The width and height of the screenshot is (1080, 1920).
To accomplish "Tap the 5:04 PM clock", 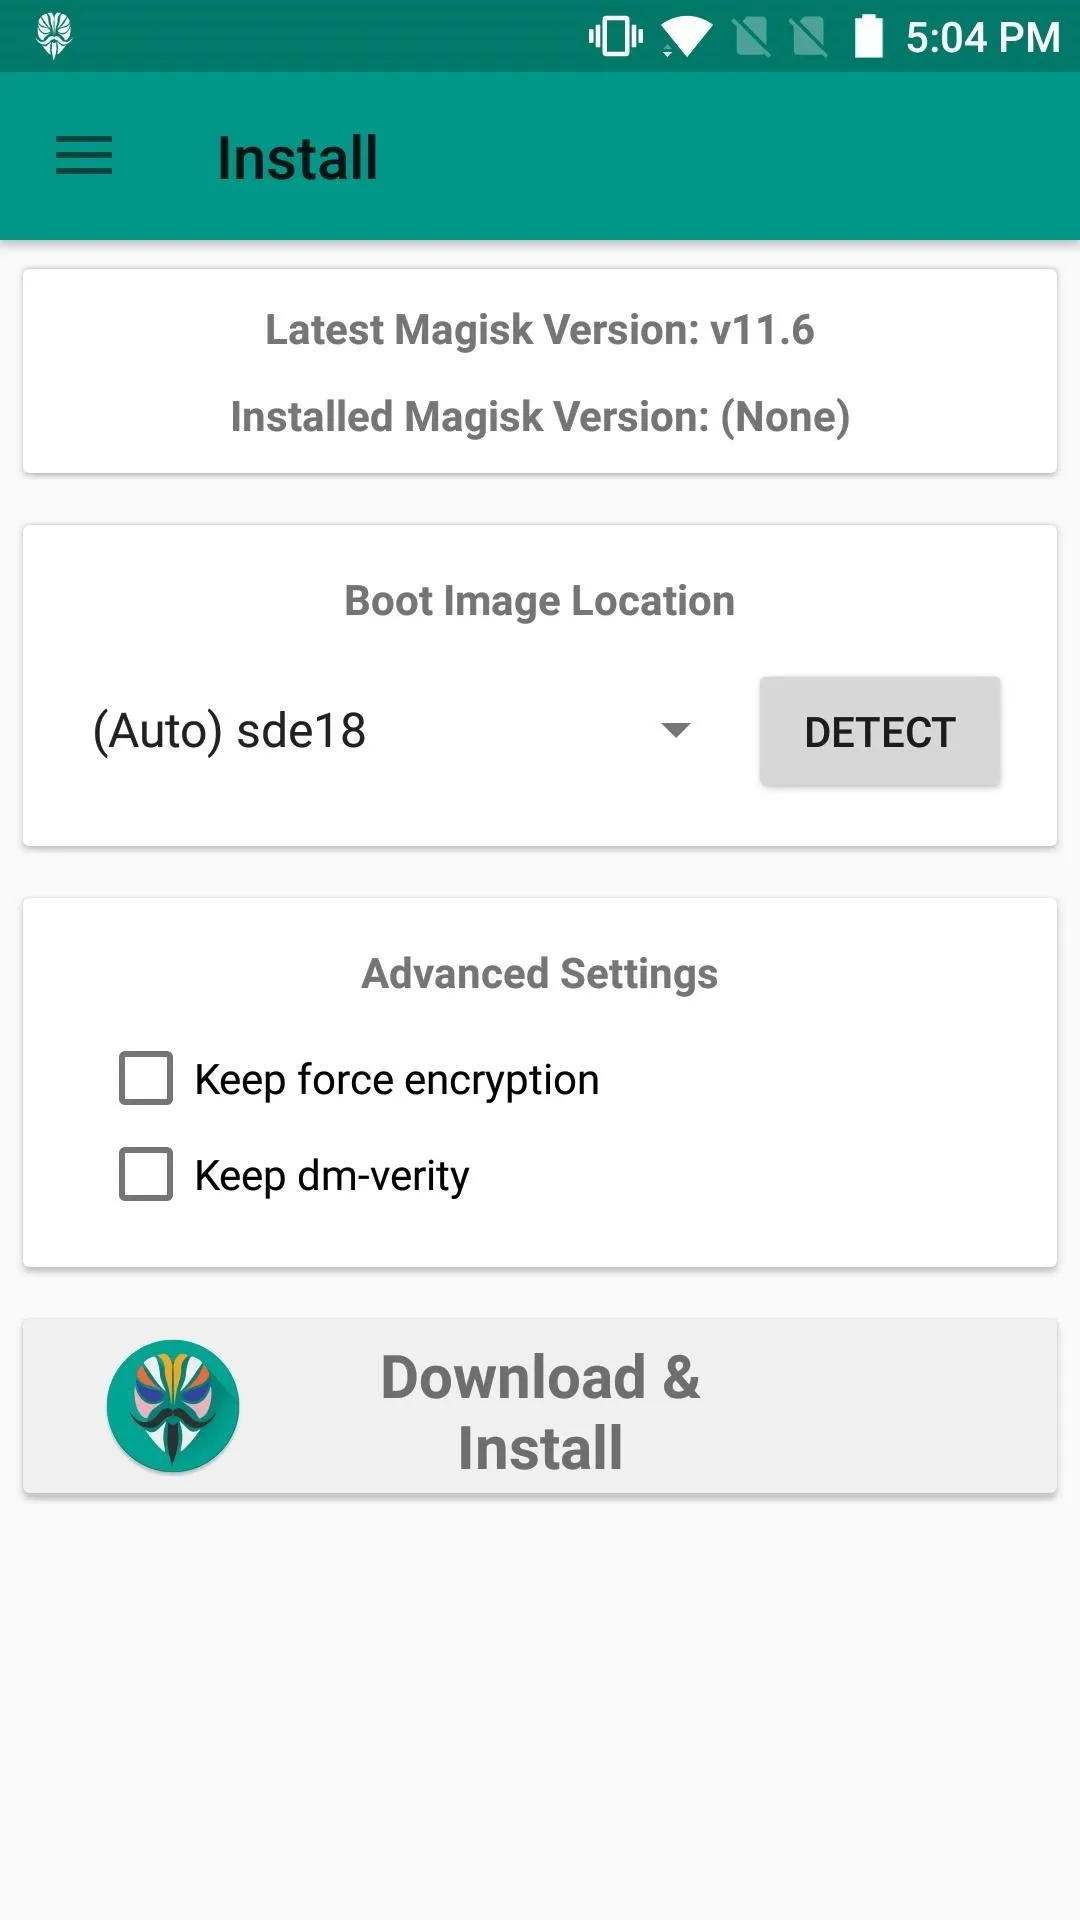I will (982, 38).
